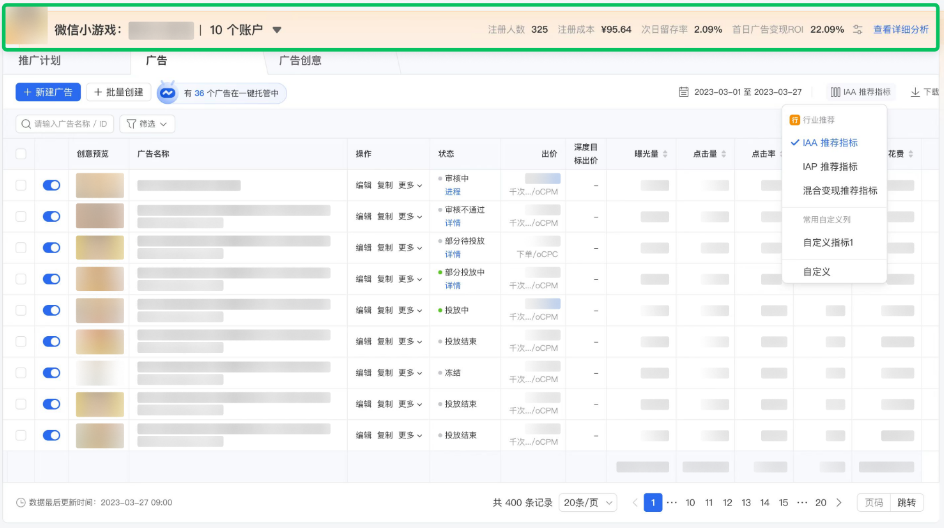Viewport: 944px width, 528px height.
Task: Open creative thumbnail of the 部分待投放 ad
Action: pos(100,248)
